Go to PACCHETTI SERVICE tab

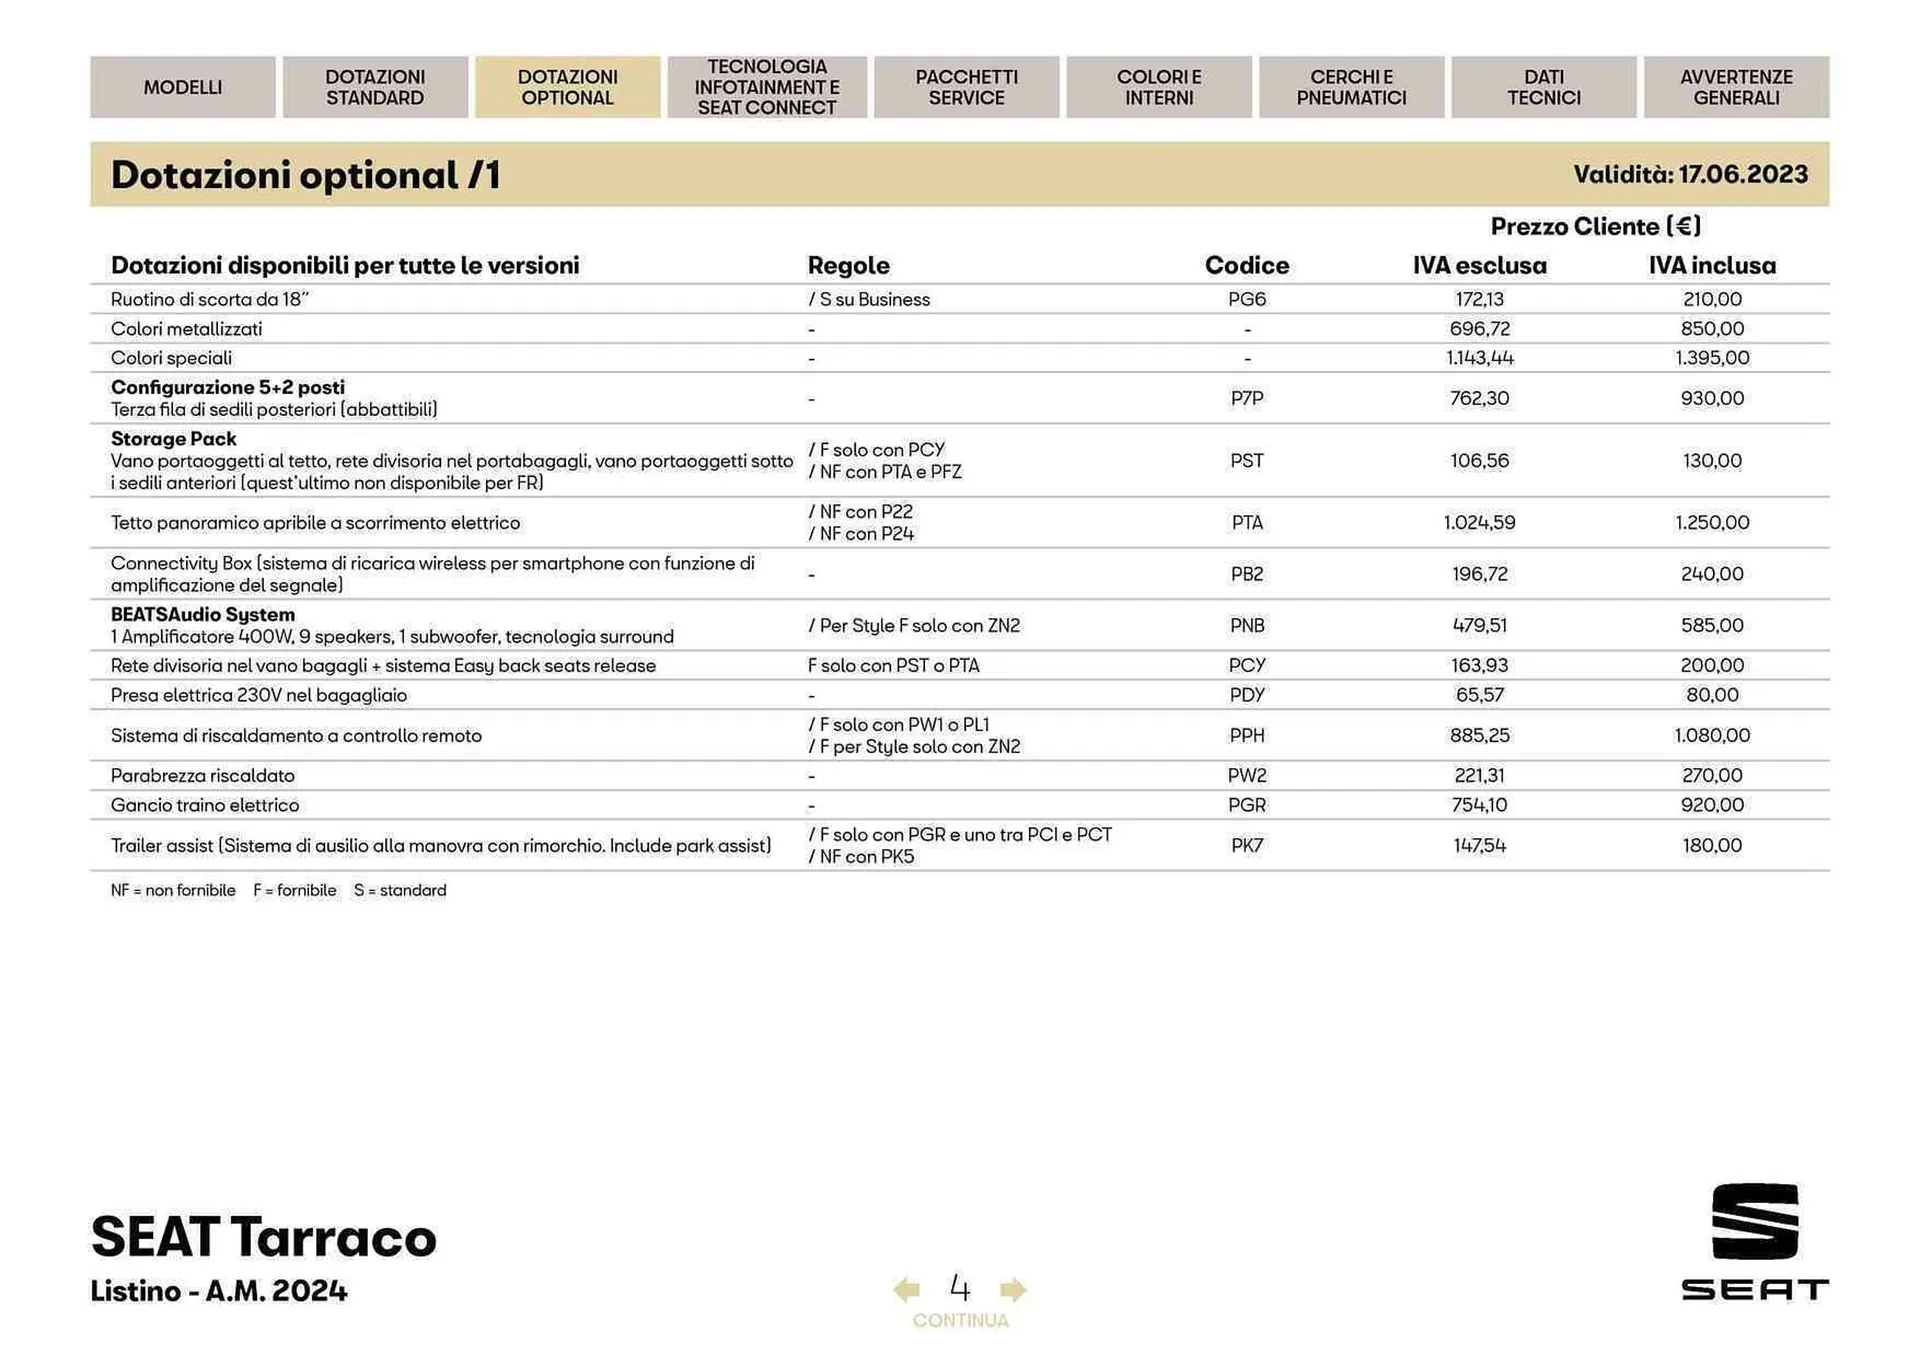click(x=966, y=87)
